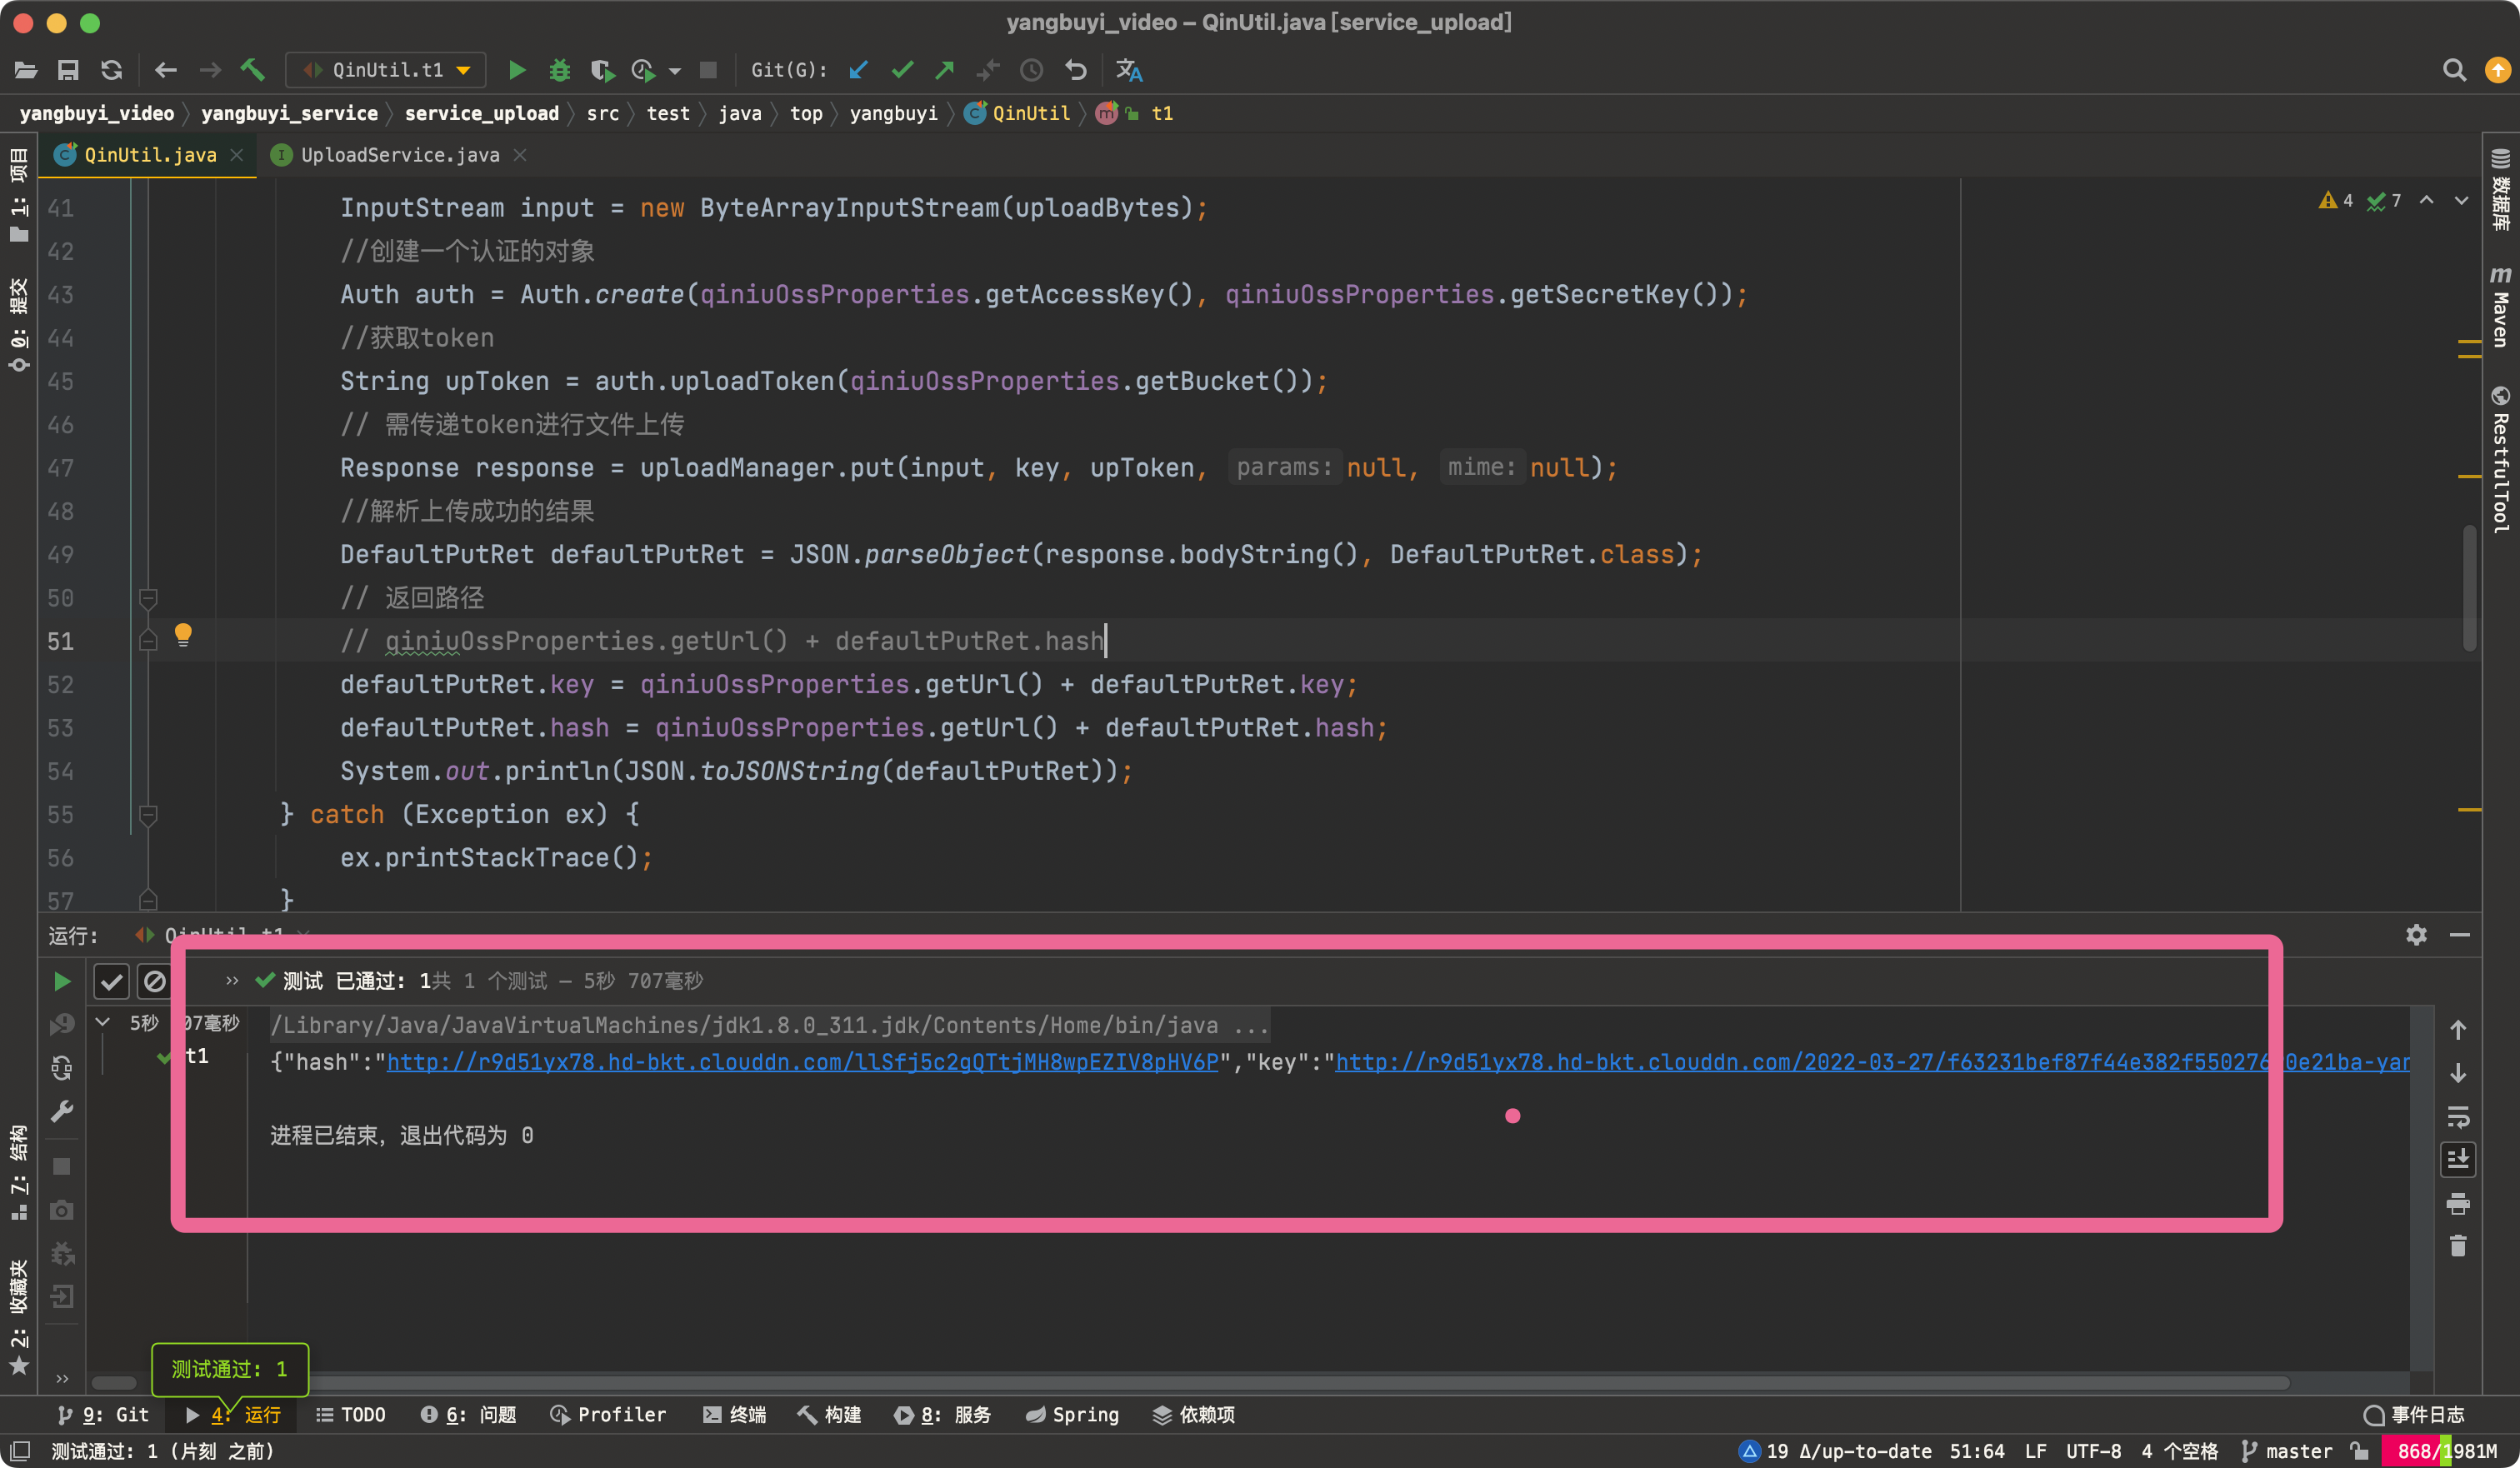
Task: Open the Profiler tool window
Action: tap(608, 1415)
